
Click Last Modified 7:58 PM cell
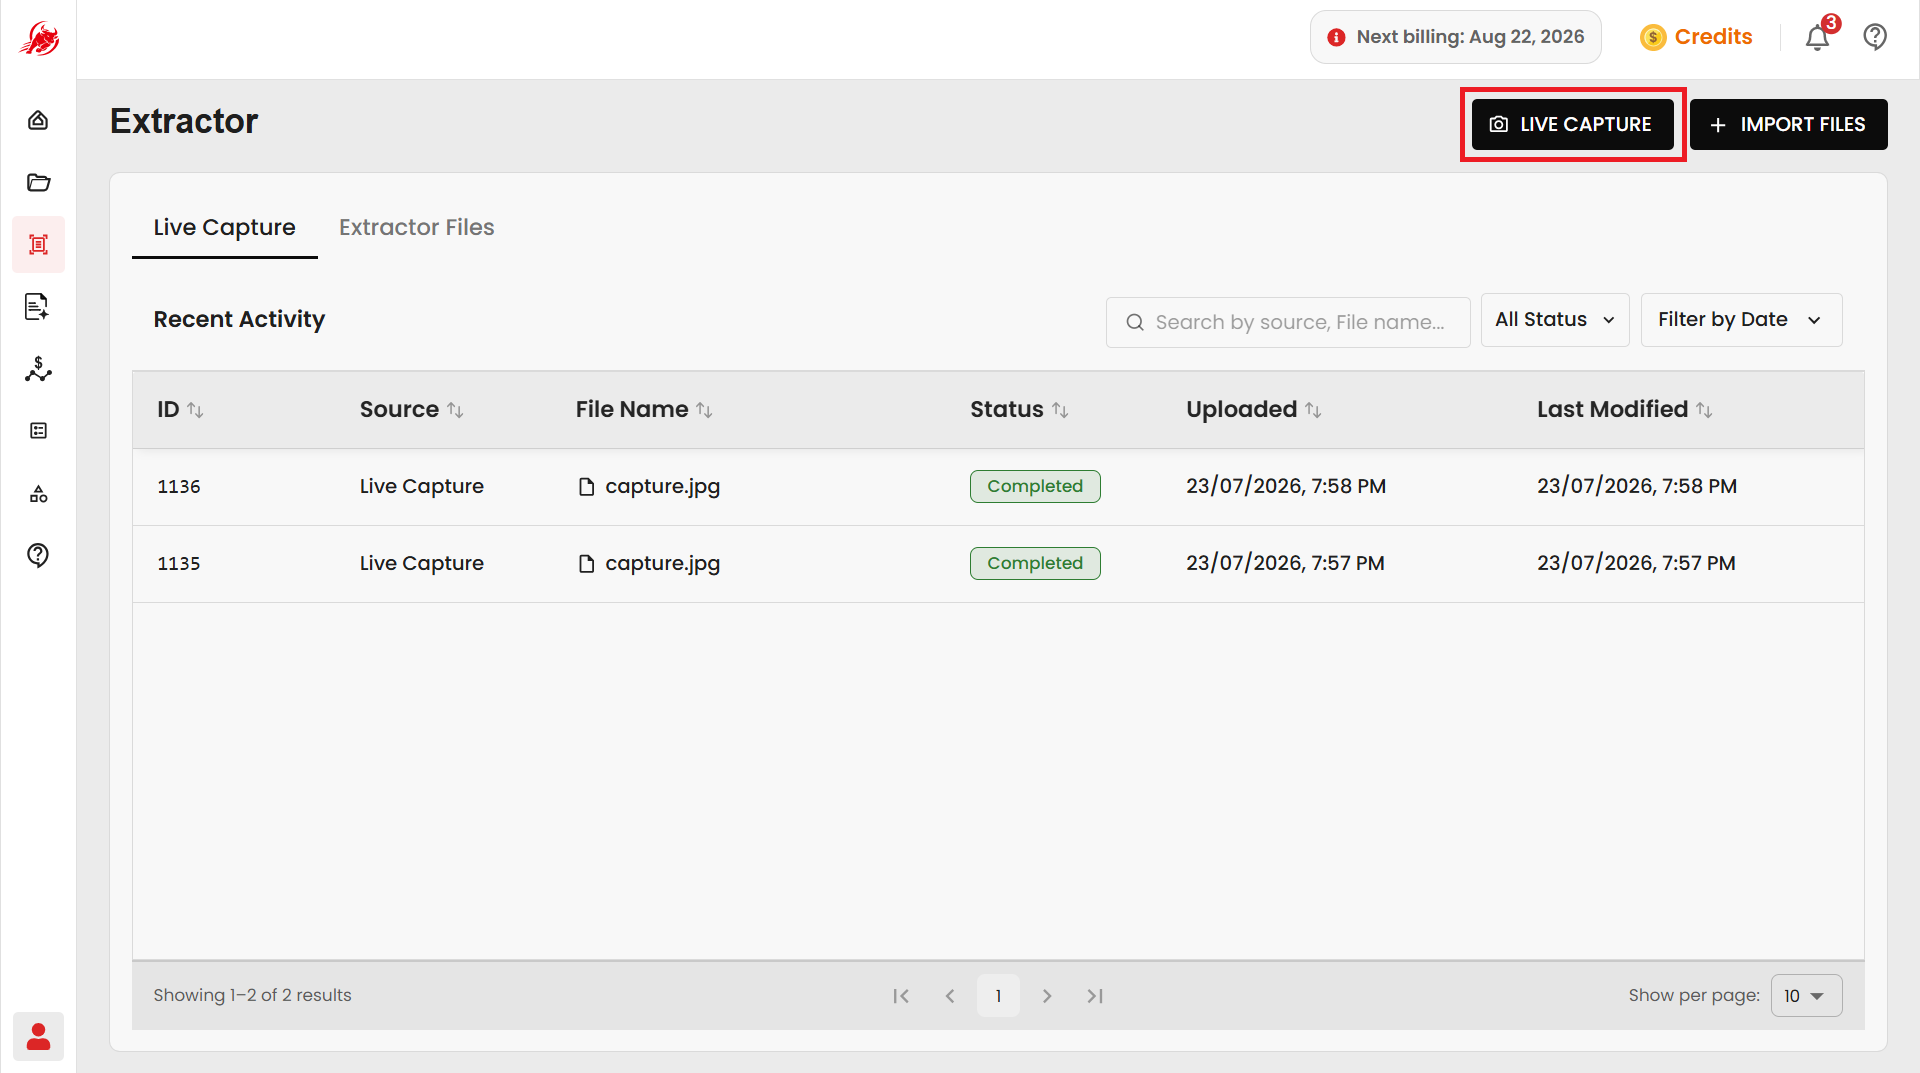click(x=1637, y=486)
